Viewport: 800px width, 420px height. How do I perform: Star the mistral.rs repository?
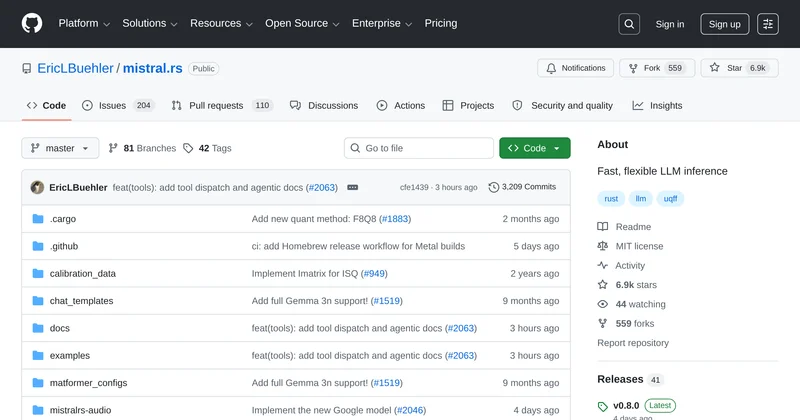738,68
